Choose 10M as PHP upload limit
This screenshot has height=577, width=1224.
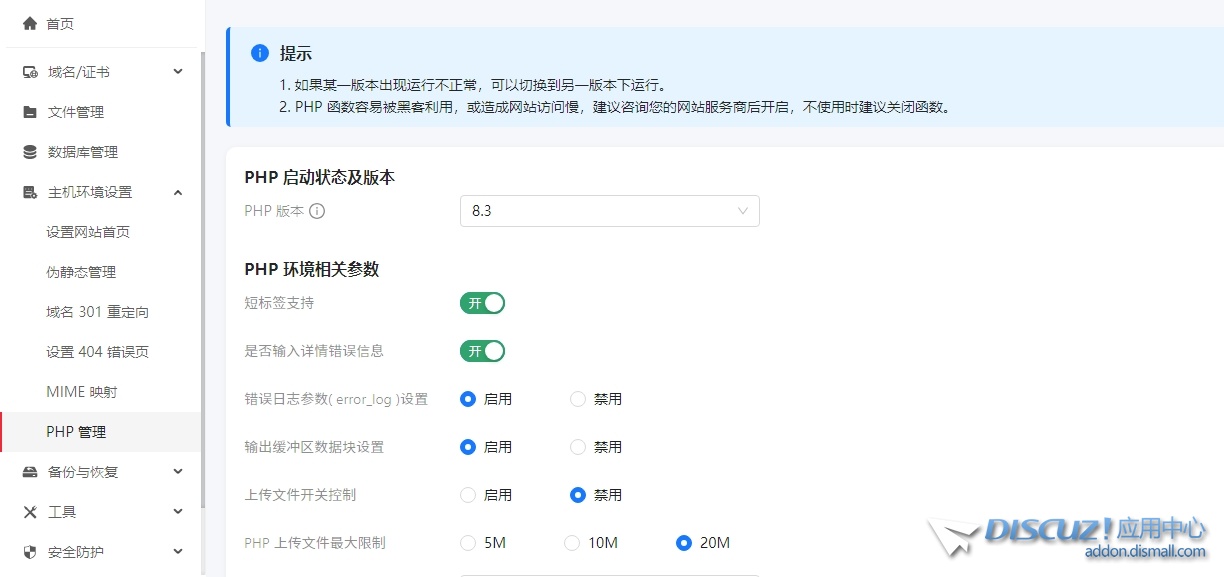pos(572,543)
